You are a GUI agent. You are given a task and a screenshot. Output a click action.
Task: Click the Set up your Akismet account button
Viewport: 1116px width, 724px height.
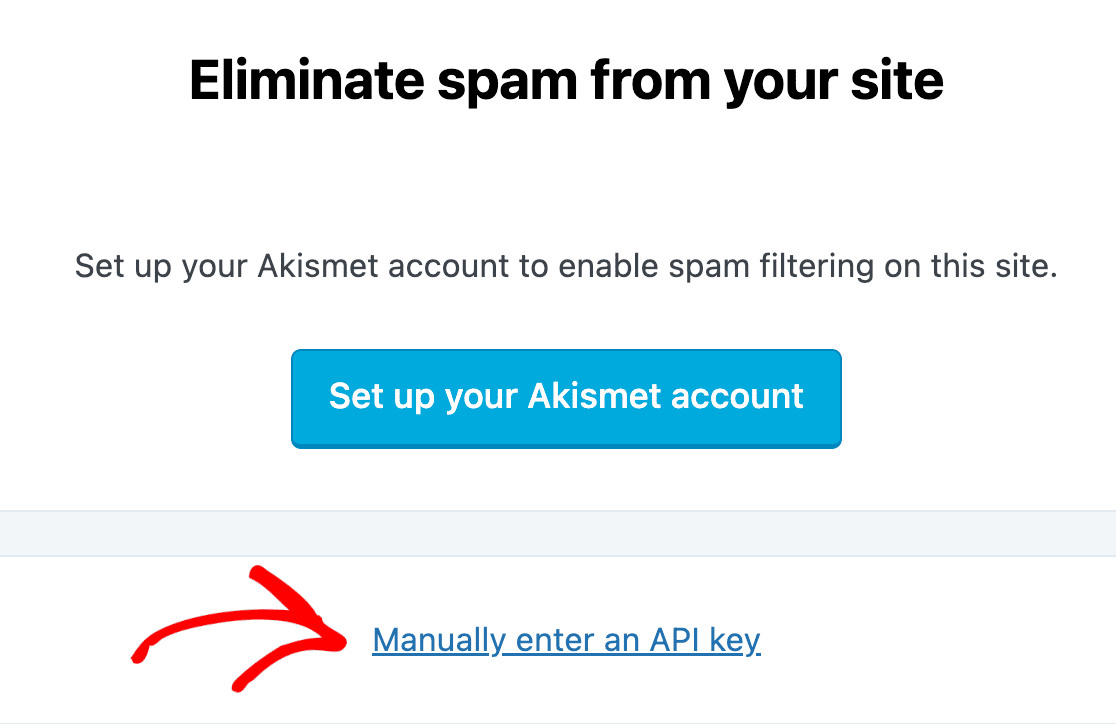(566, 397)
